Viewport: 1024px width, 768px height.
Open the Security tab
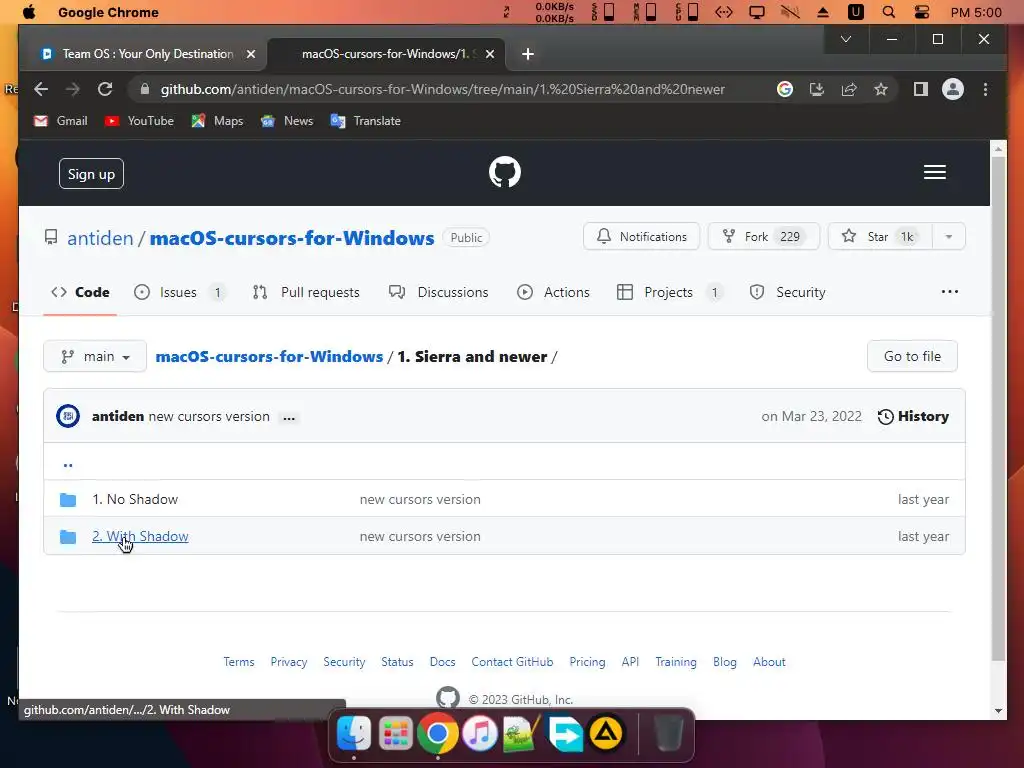(787, 292)
